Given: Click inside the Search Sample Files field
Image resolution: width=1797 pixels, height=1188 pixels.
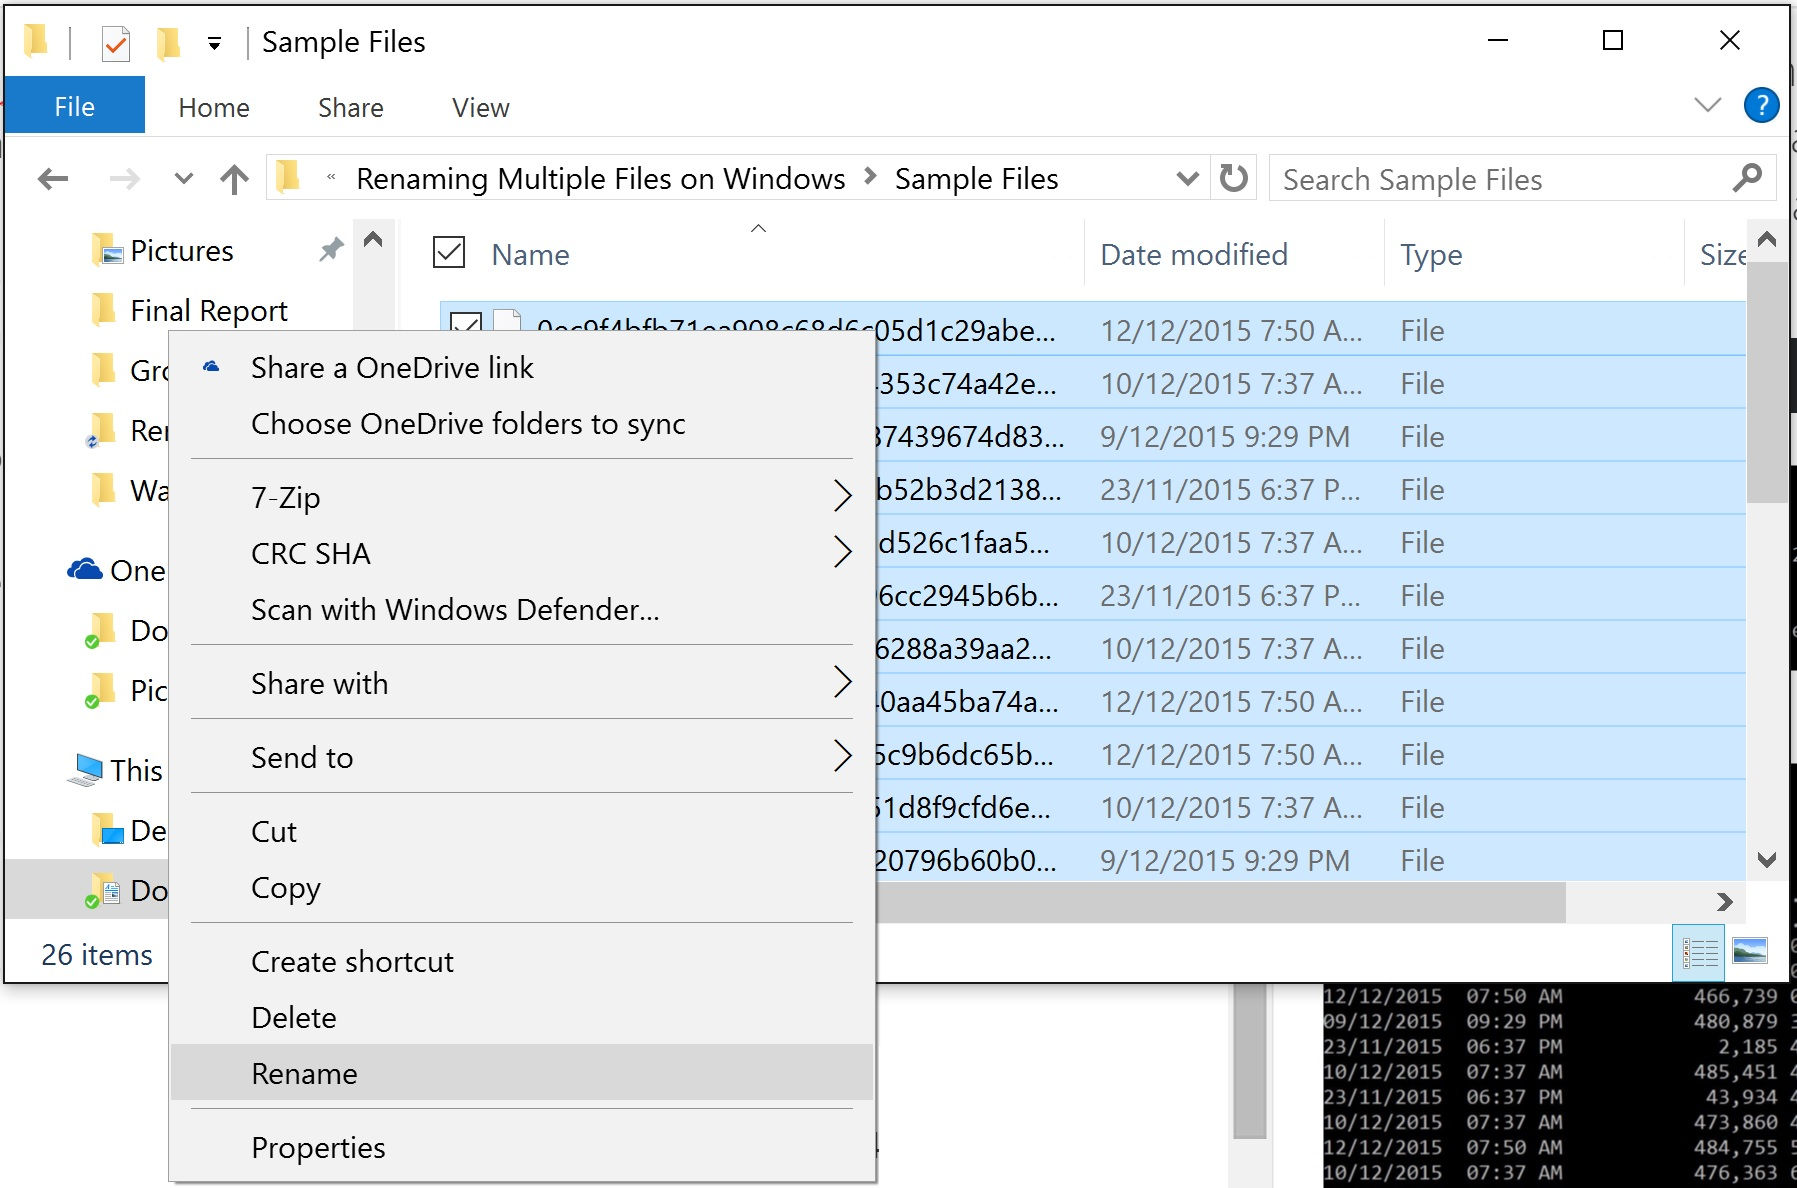Looking at the screenshot, I should [x=1450, y=179].
